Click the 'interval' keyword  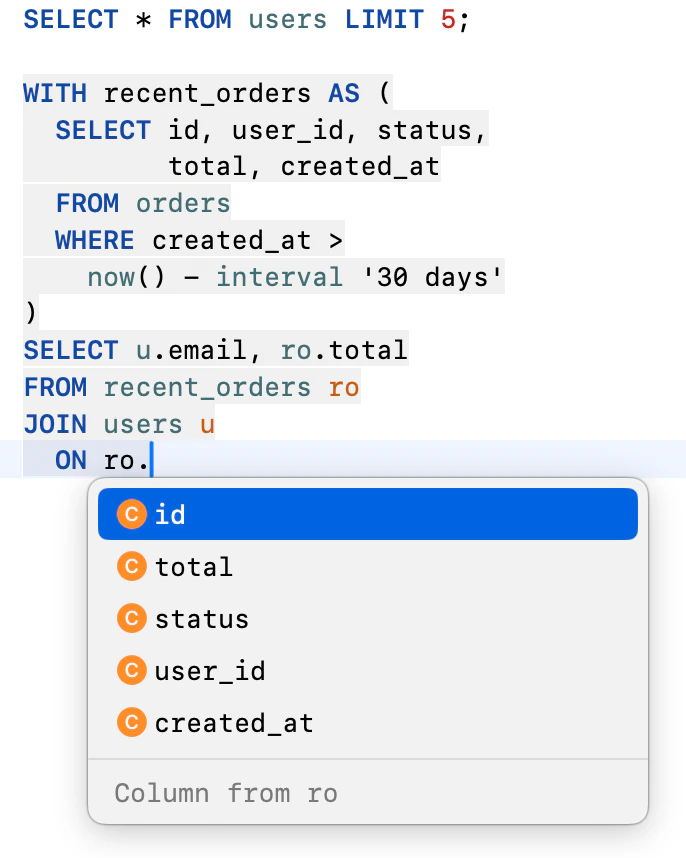(x=280, y=277)
